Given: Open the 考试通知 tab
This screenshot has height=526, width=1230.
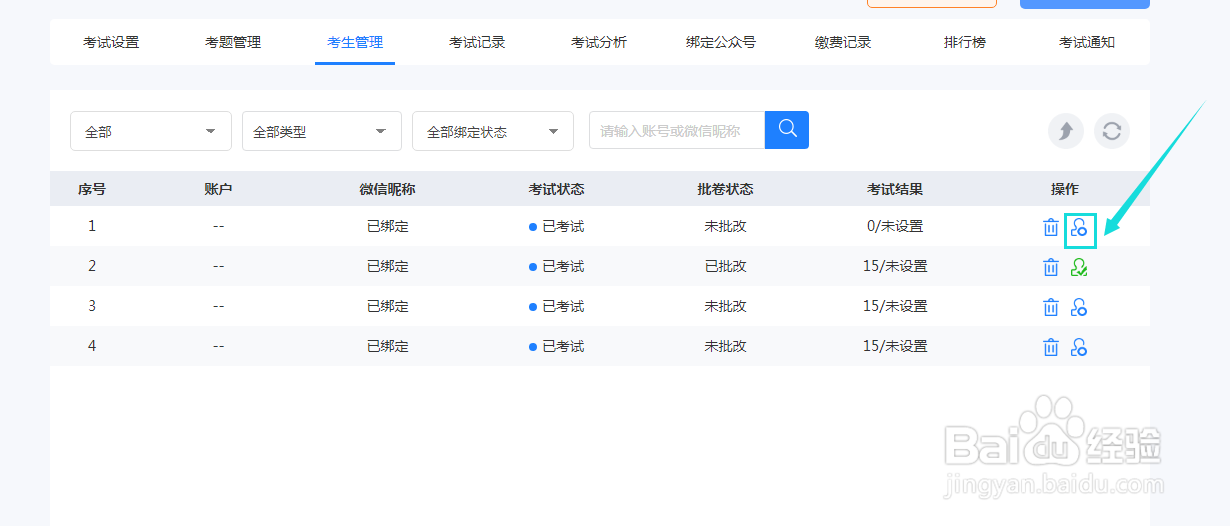Looking at the screenshot, I should coord(1087,42).
